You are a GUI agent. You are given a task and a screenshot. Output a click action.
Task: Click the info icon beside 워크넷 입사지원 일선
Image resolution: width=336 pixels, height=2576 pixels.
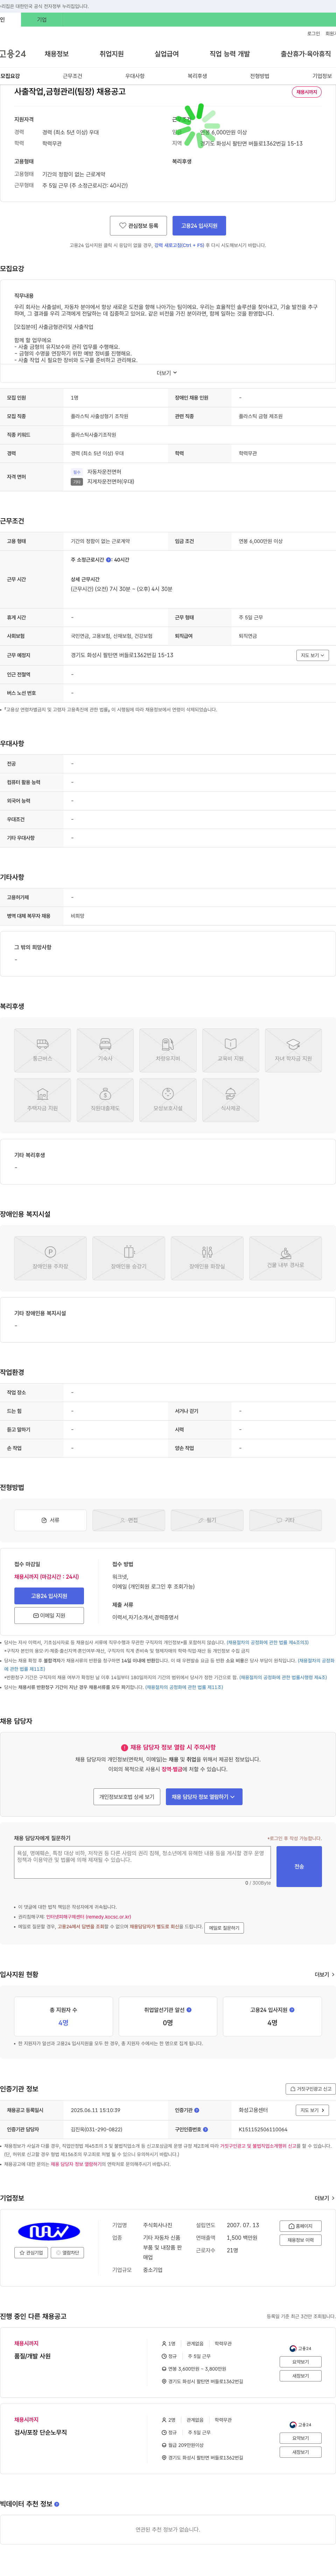189,2009
